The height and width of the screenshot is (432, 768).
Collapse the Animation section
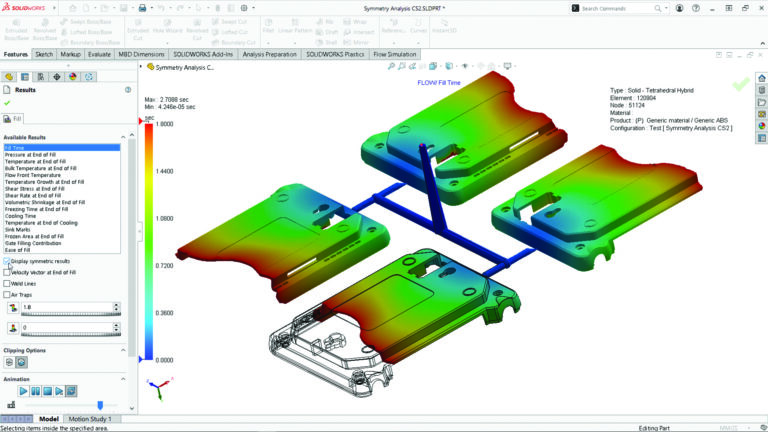pos(125,379)
